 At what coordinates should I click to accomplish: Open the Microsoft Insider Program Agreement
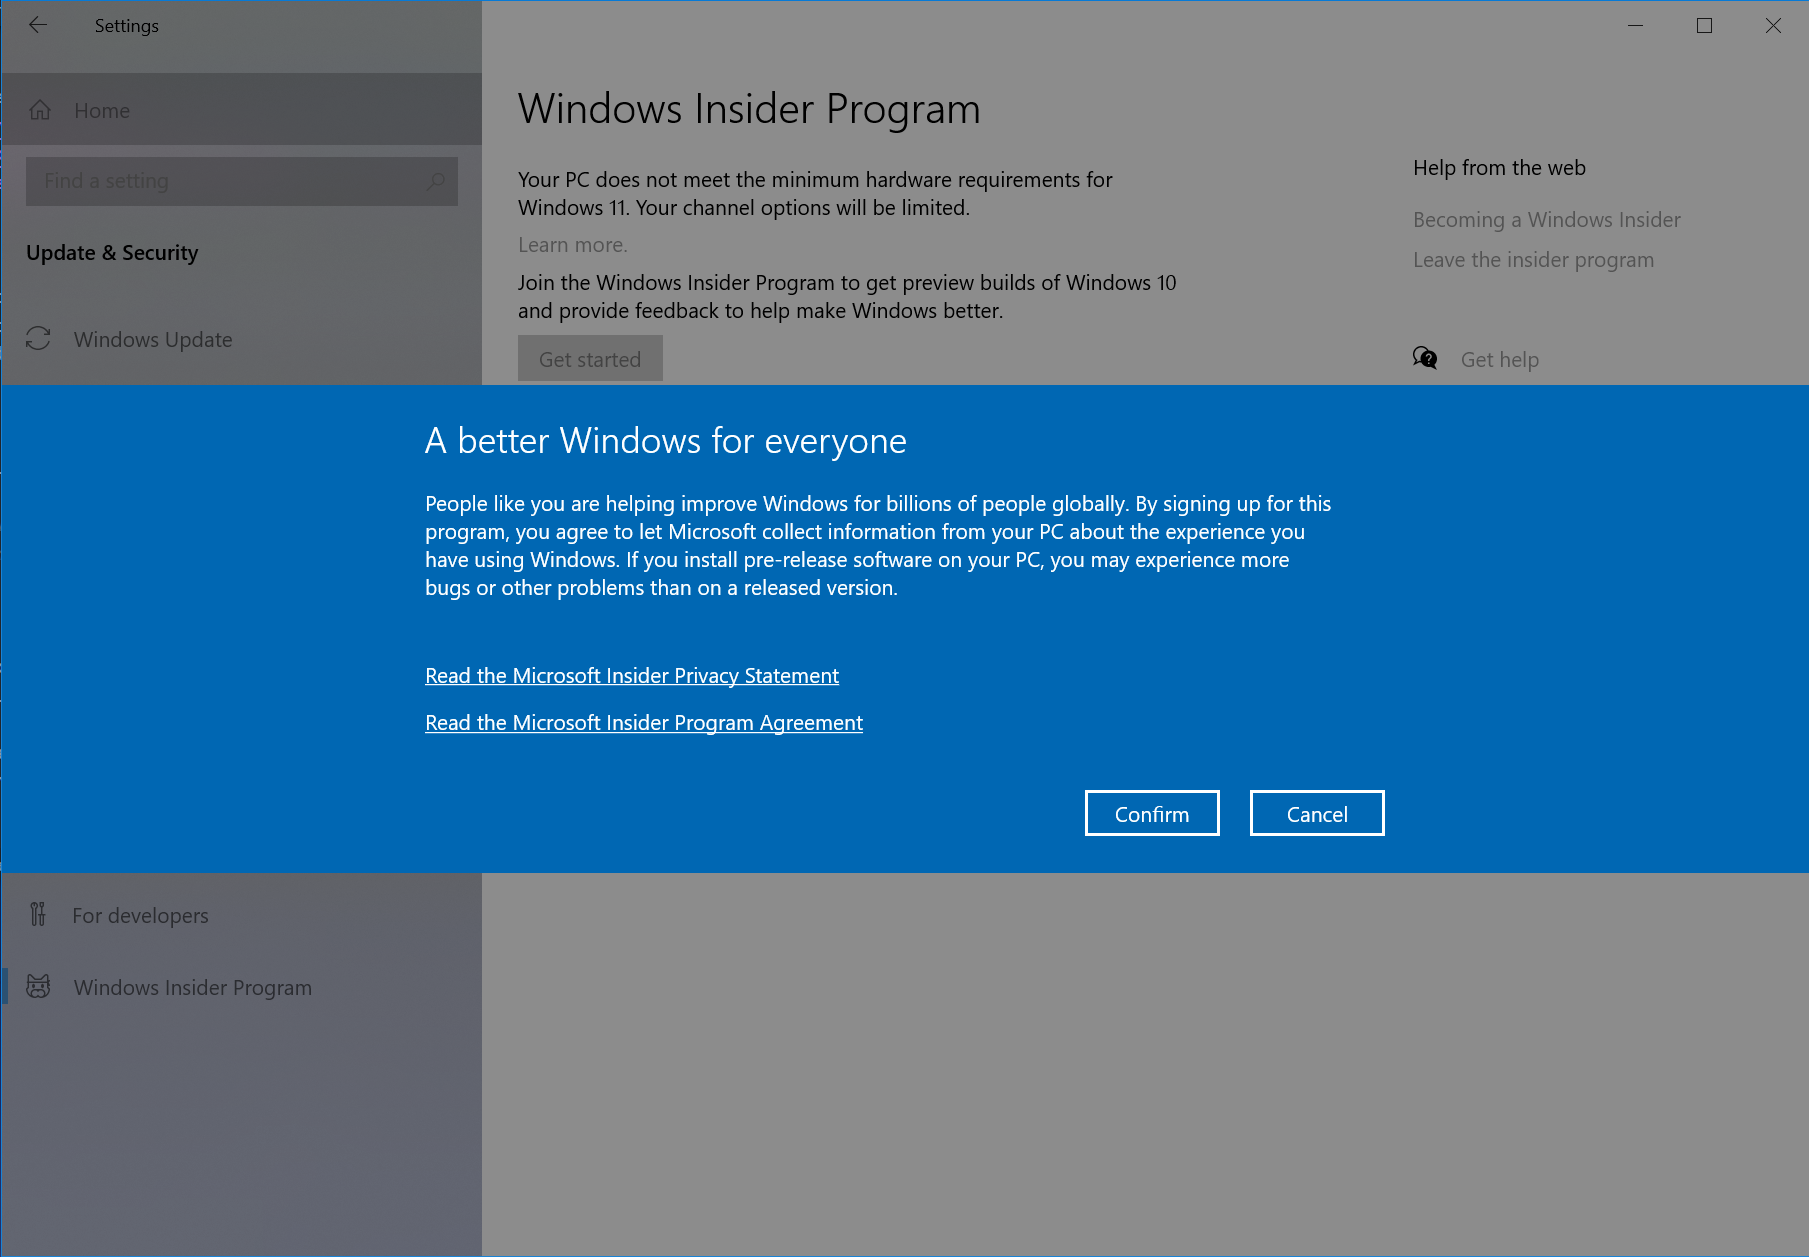tap(643, 723)
